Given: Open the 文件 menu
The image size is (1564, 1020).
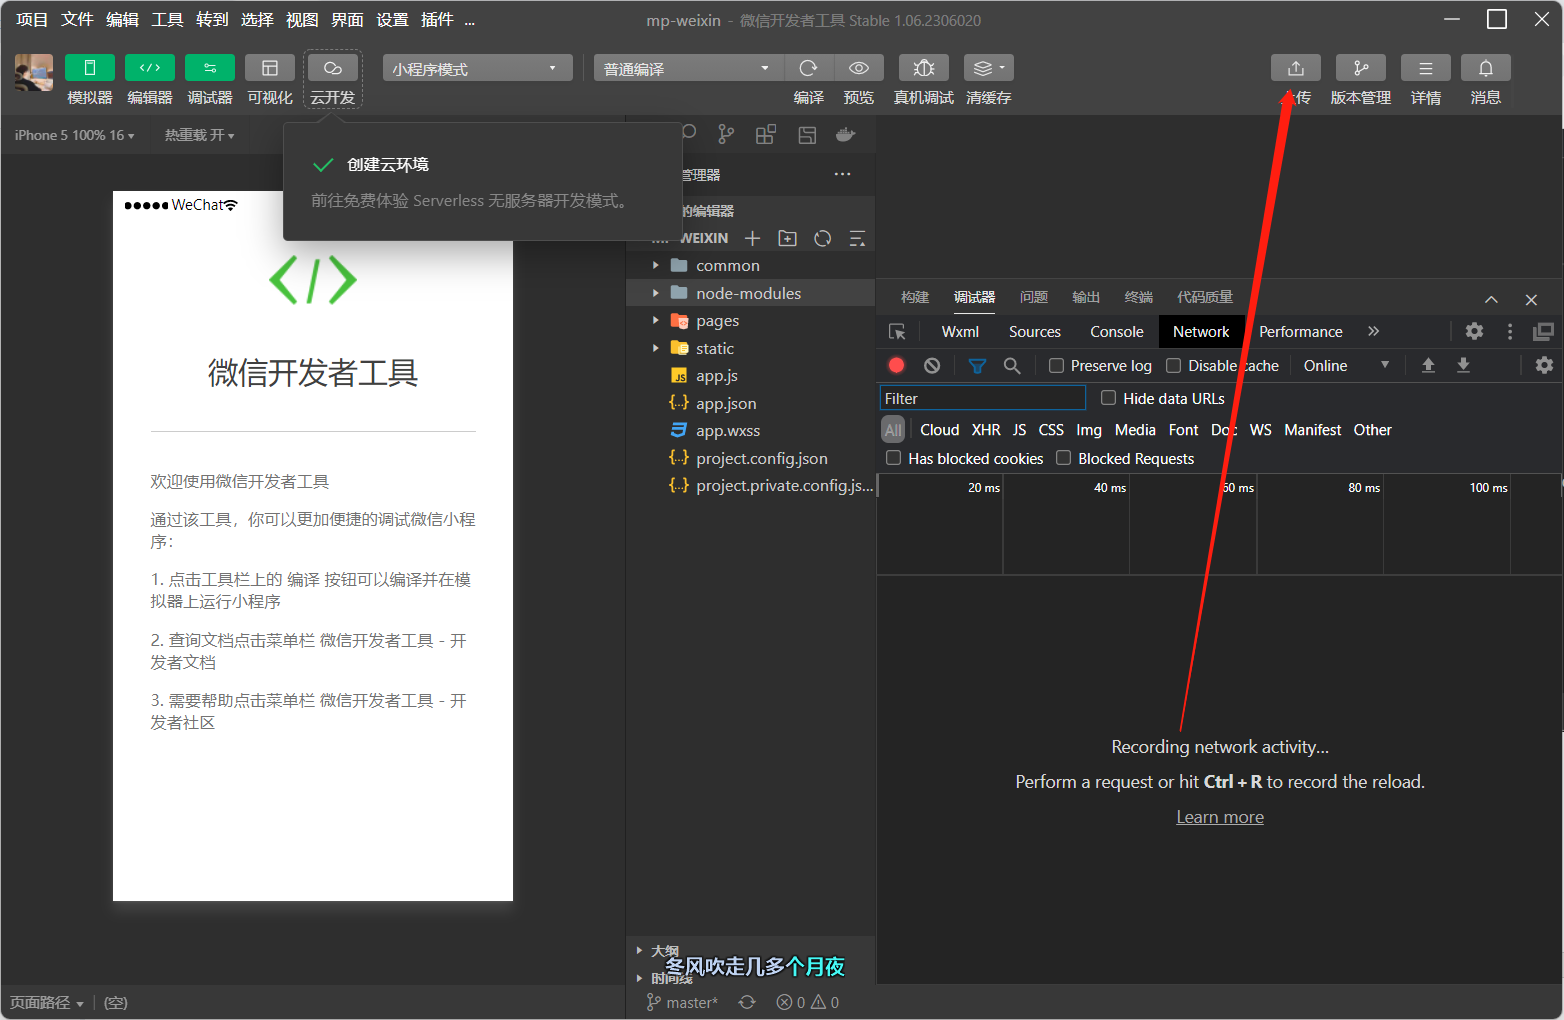Looking at the screenshot, I should pyautogui.click(x=77, y=20).
